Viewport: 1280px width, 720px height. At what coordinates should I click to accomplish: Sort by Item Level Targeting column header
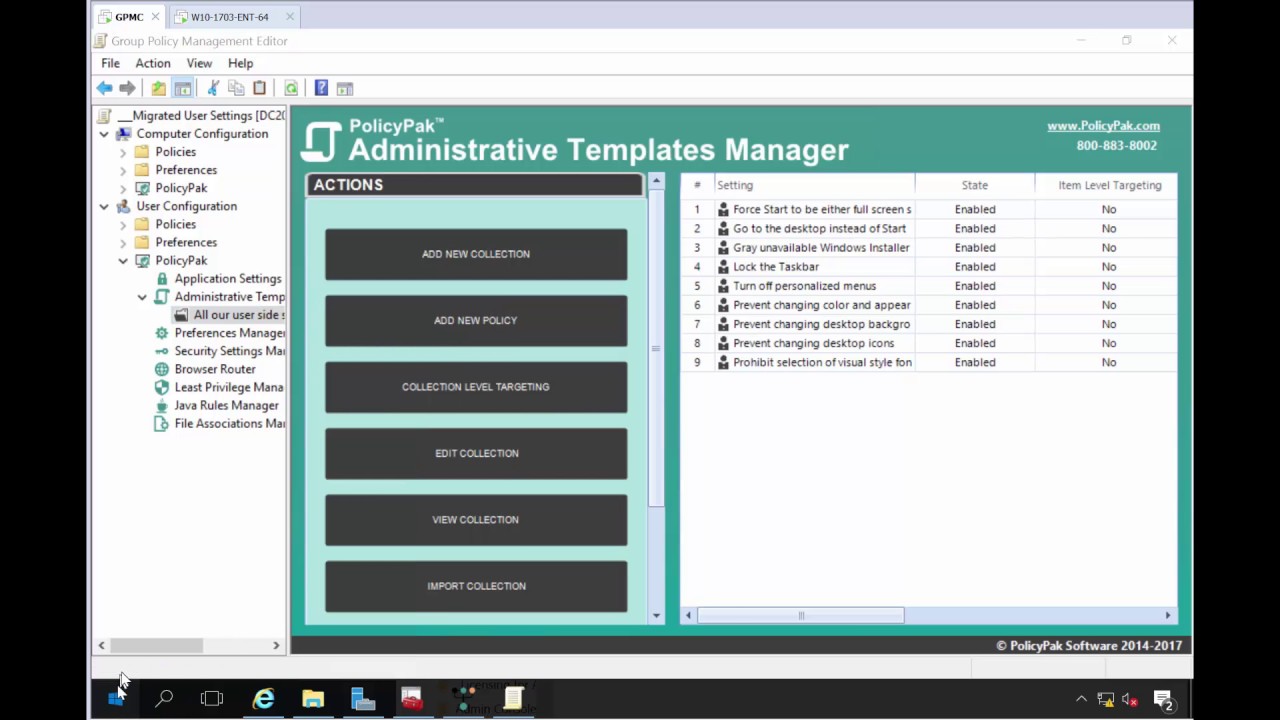pos(1109,185)
